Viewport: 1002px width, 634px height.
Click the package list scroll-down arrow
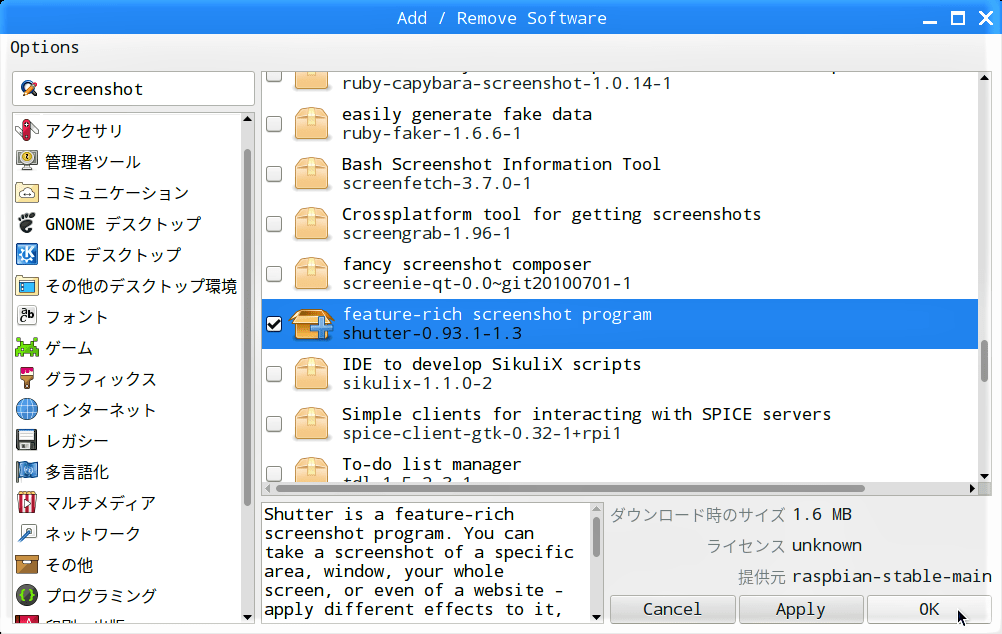click(984, 476)
